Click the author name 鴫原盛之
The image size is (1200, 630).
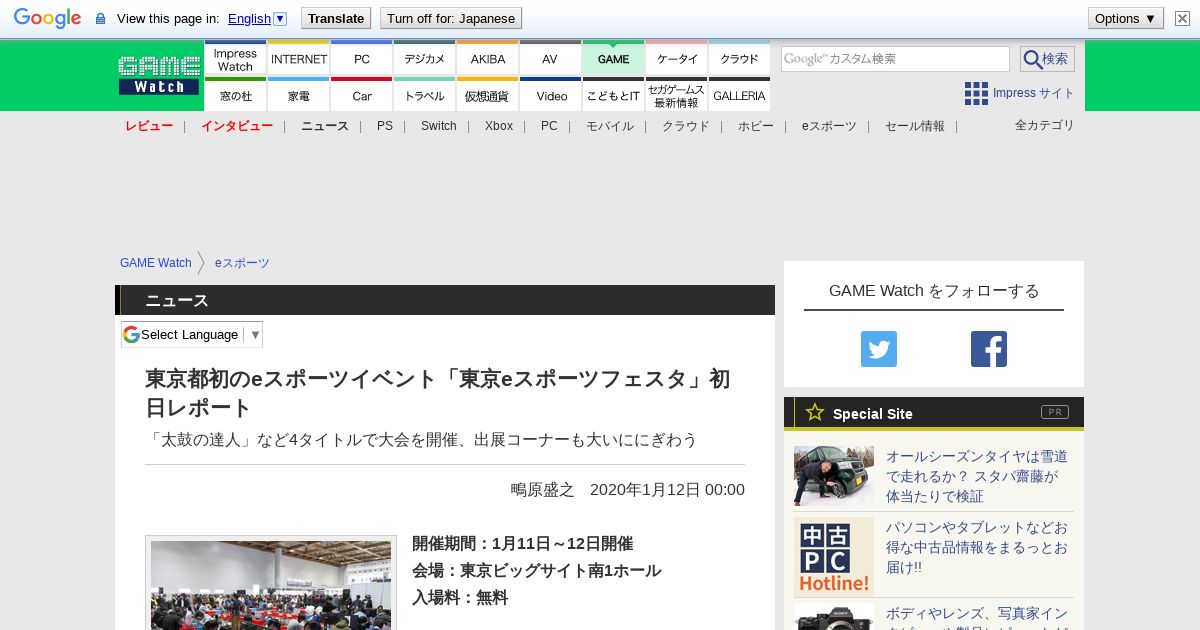click(x=543, y=490)
